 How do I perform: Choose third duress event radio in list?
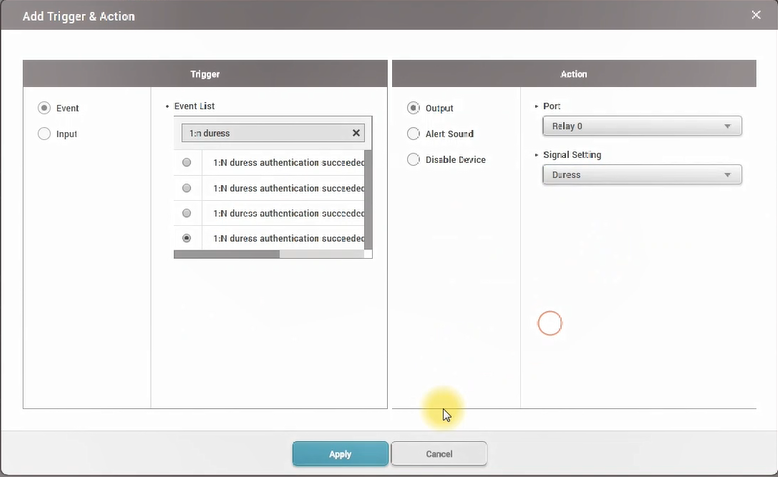coord(187,213)
